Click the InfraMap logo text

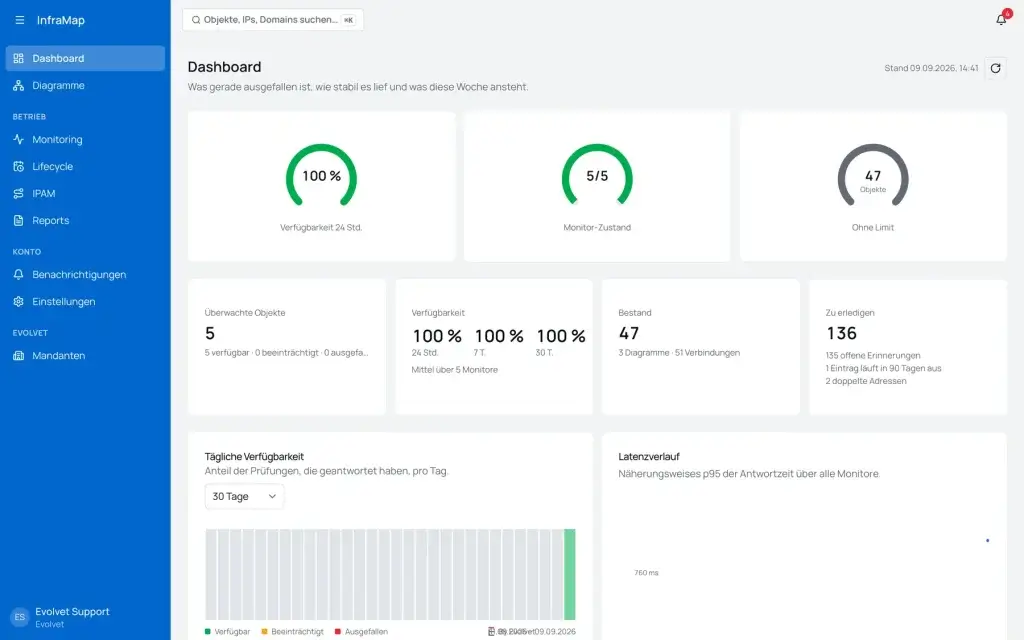[x=61, y=20]
